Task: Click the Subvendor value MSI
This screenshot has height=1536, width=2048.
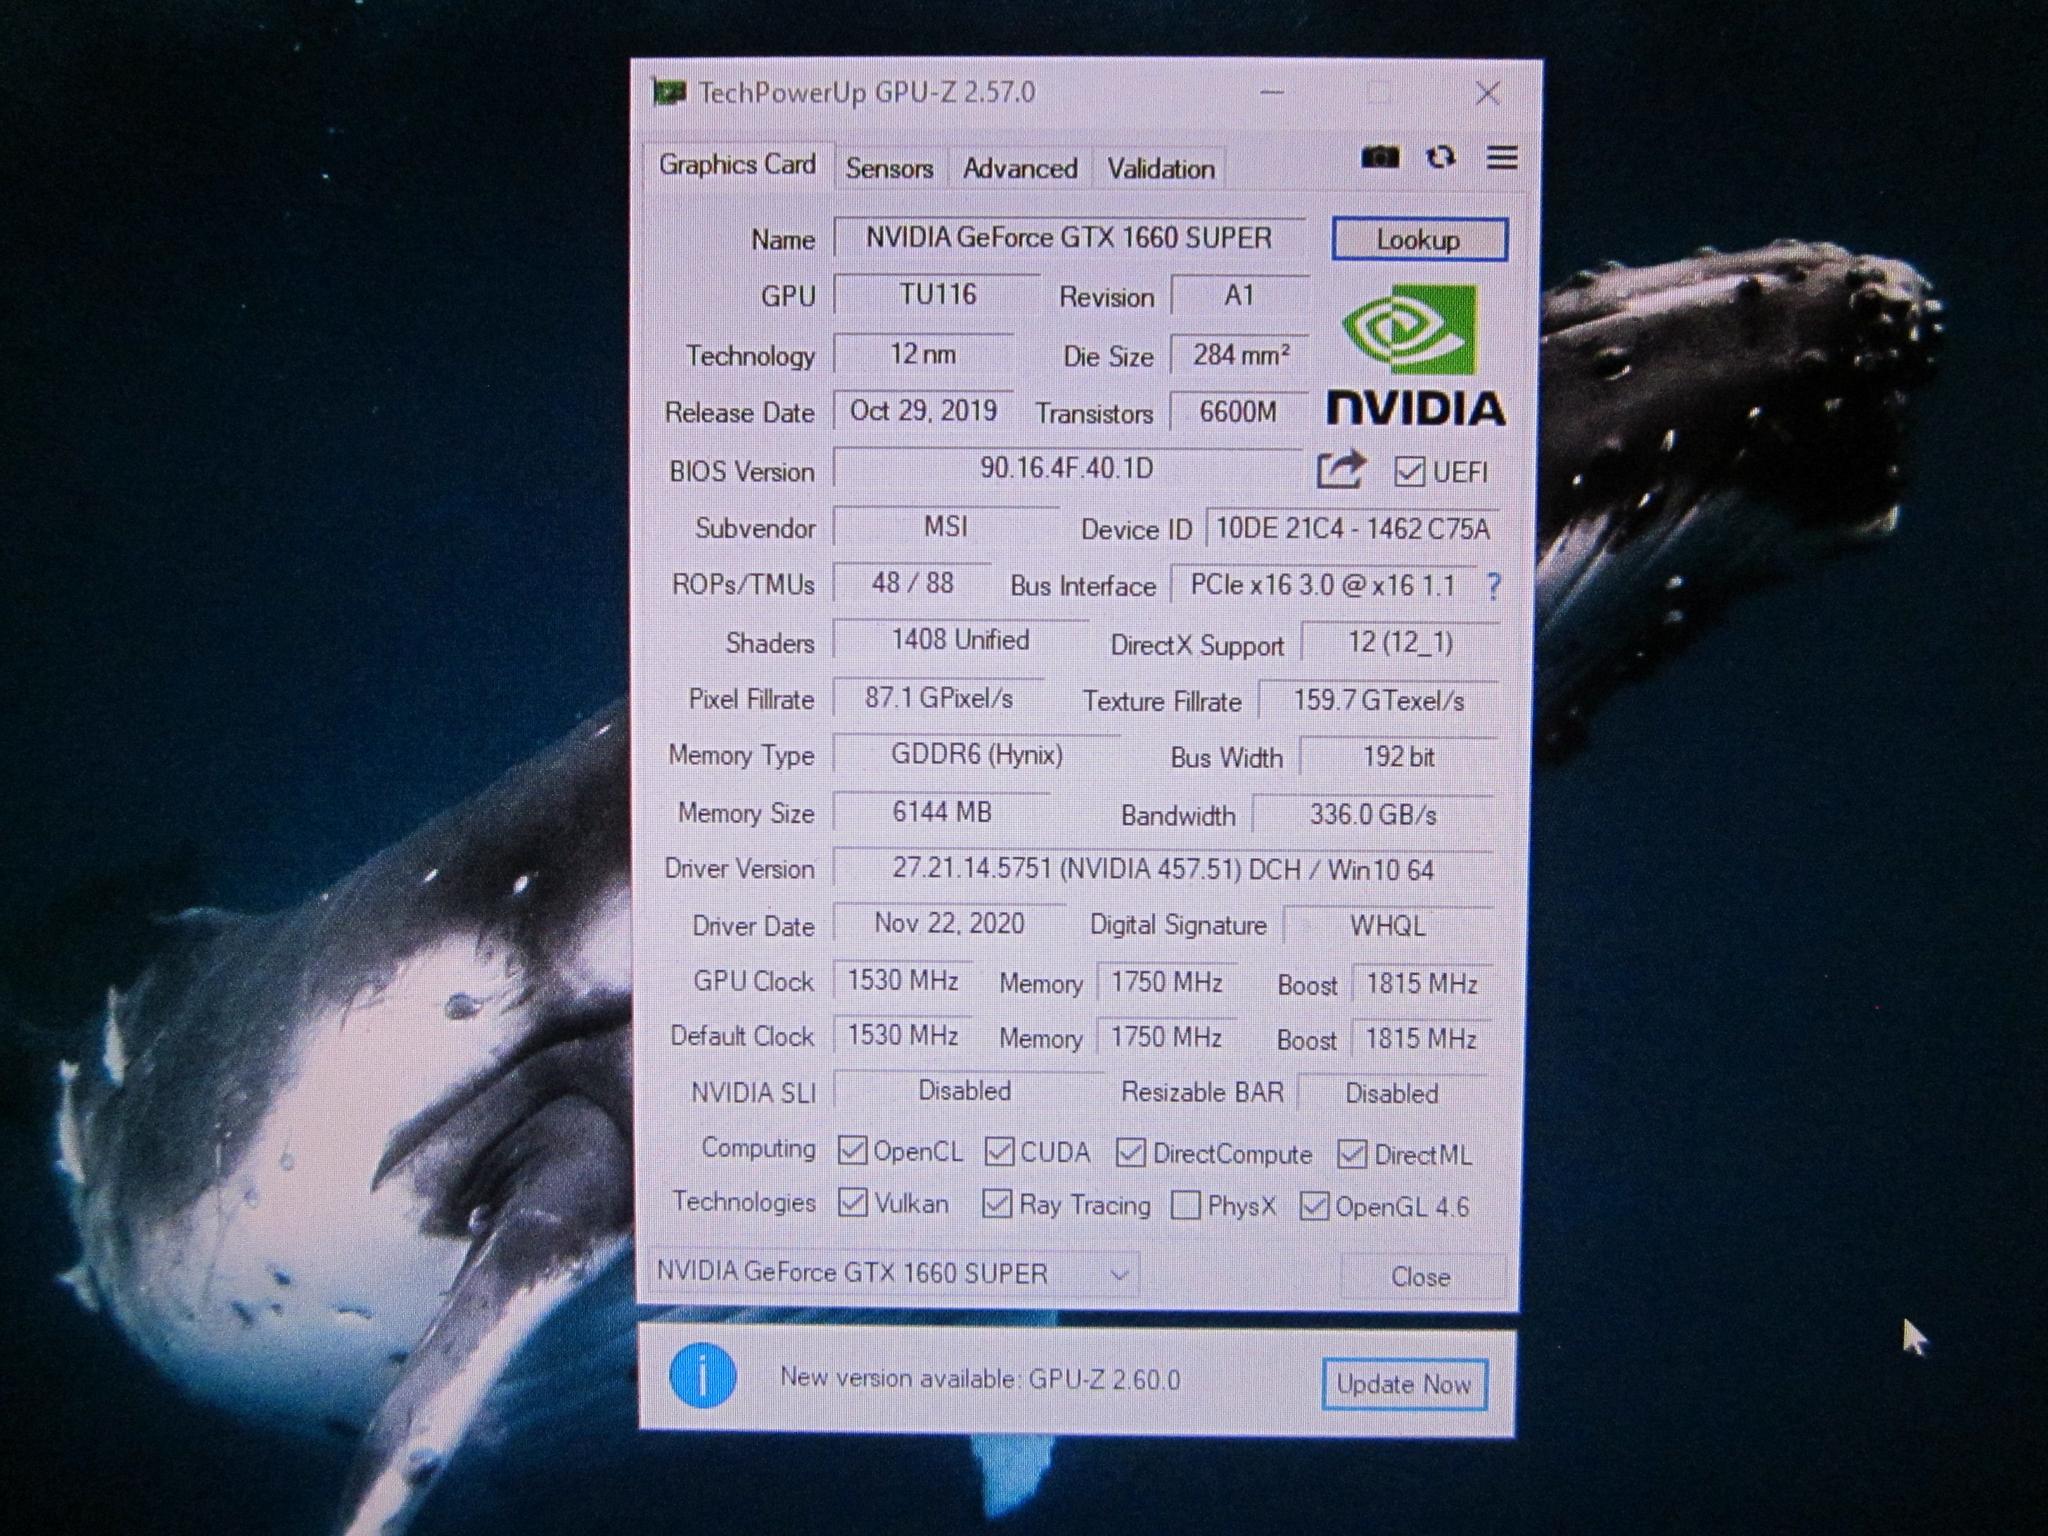Action: point(946,526)
